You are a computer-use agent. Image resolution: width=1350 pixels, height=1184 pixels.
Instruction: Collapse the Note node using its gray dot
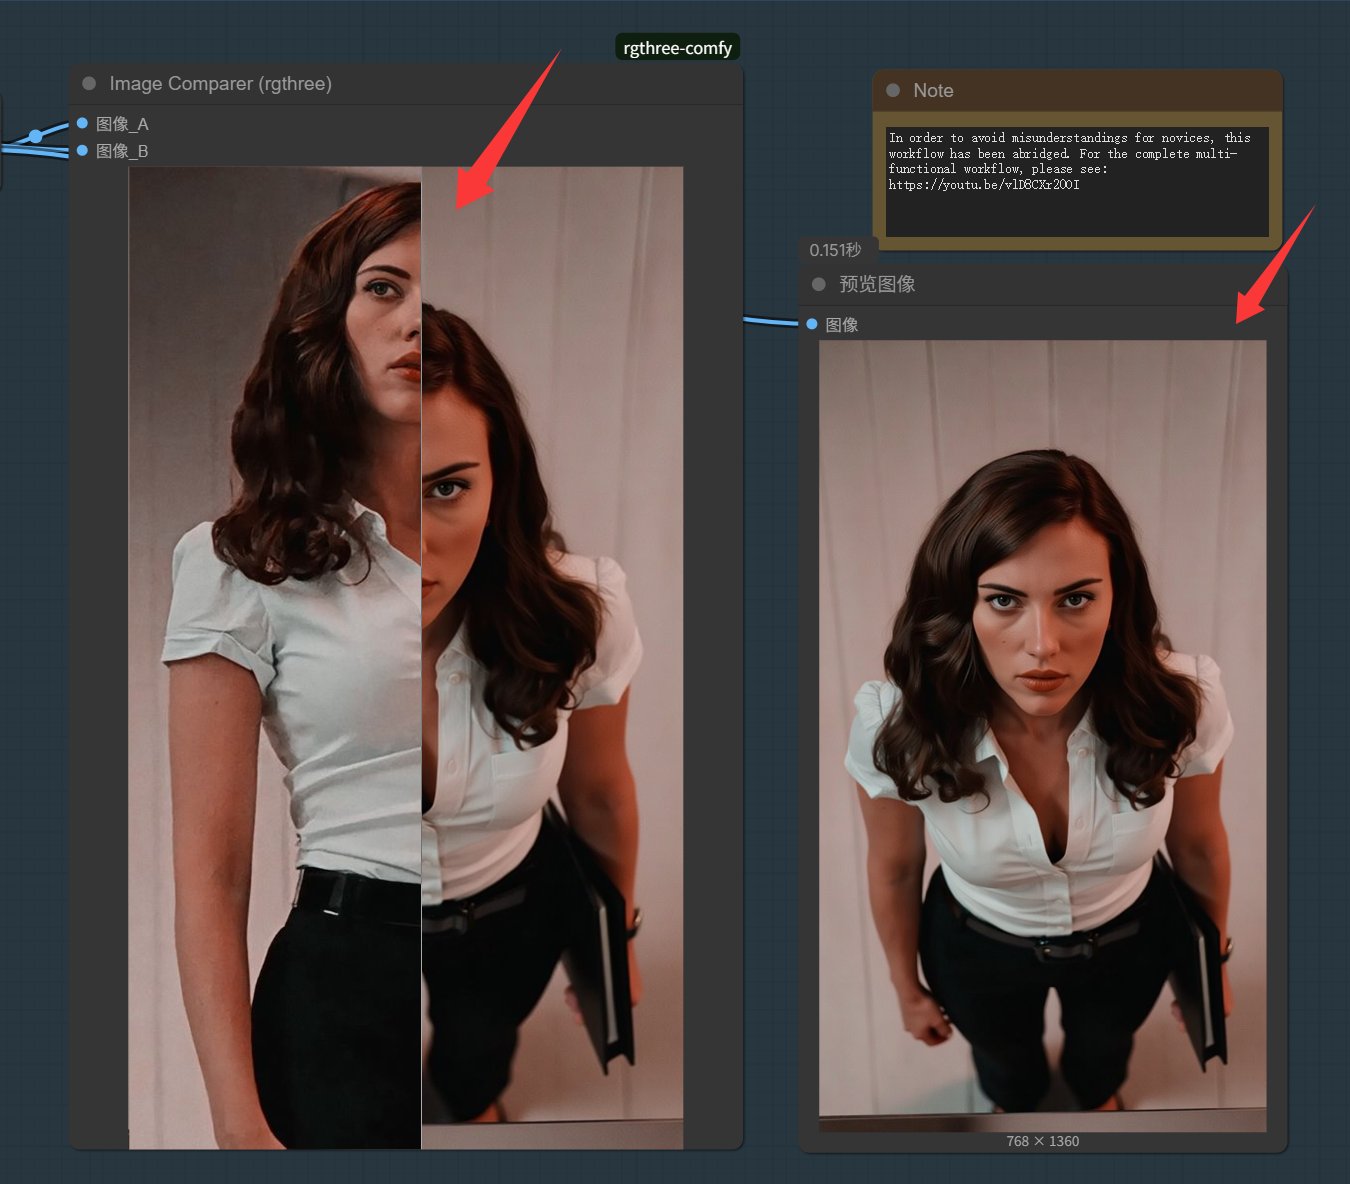point(893,91)
